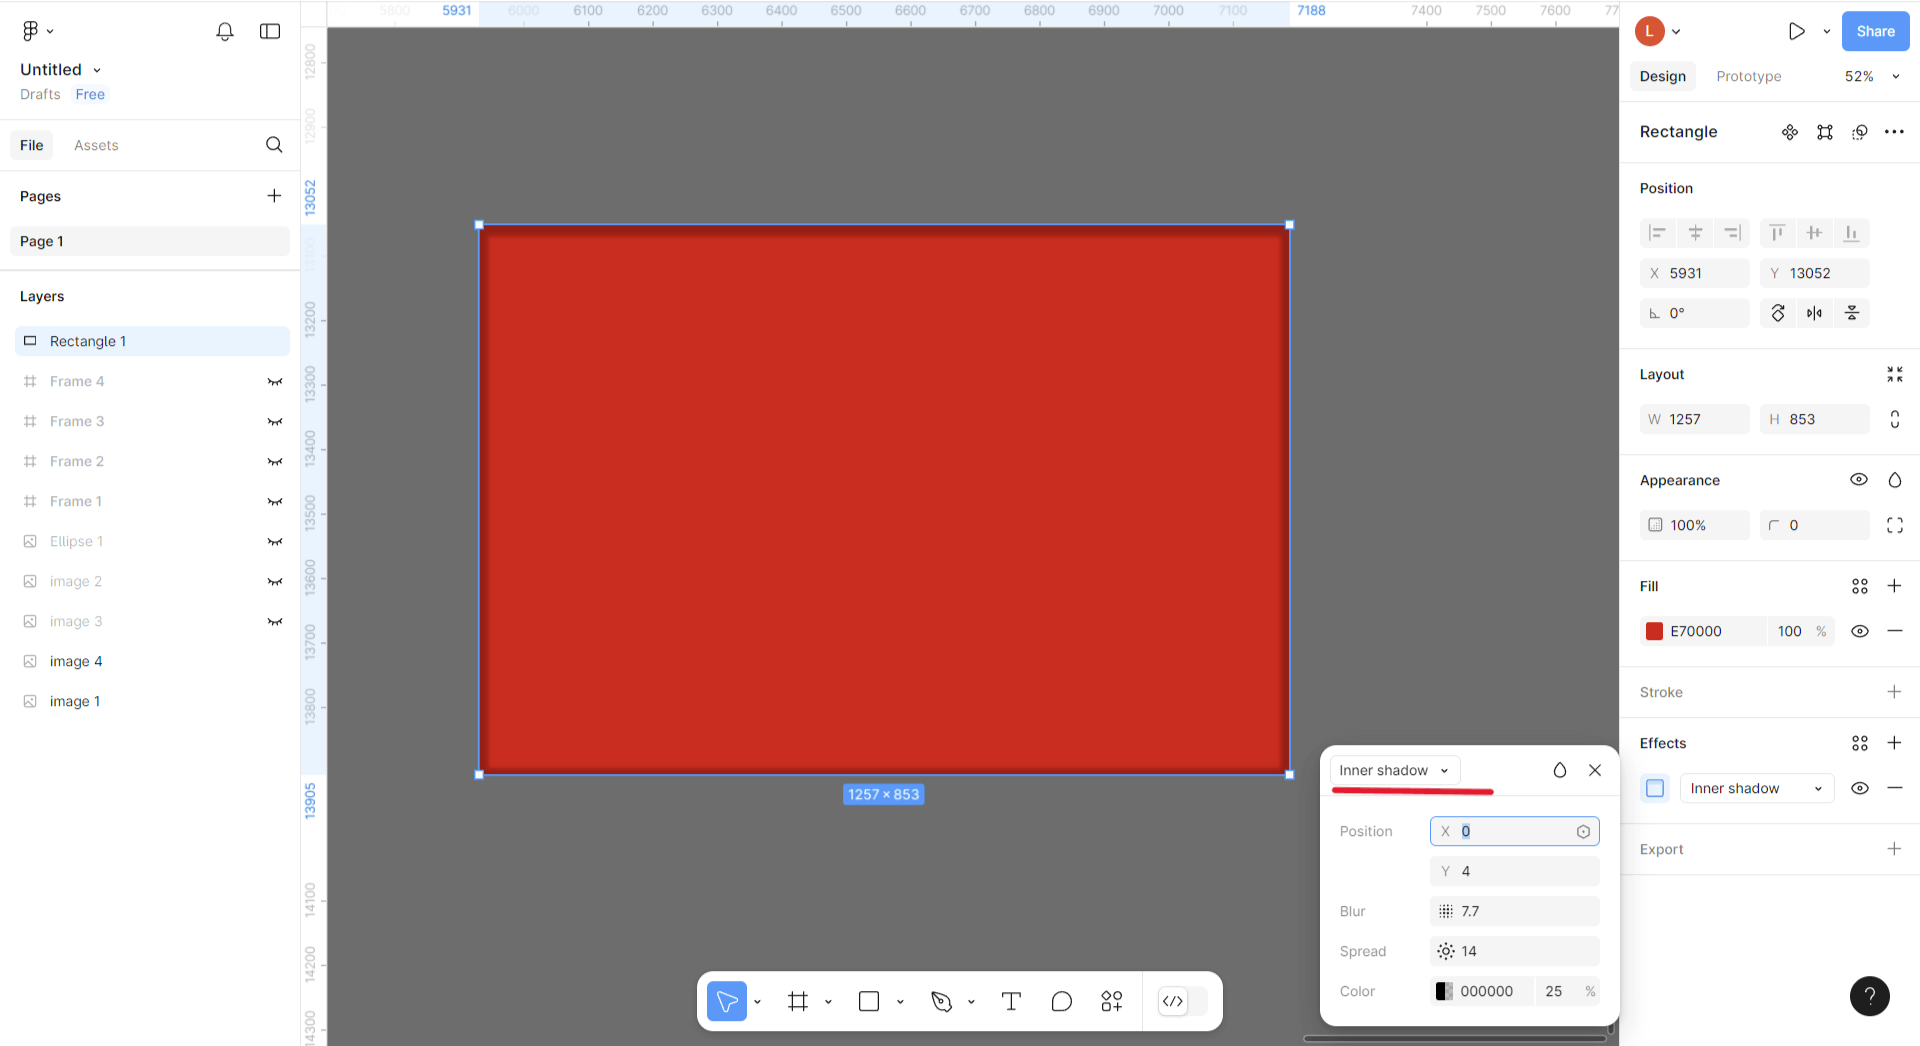Open Inner shadow effect settings square
Viewport: 1920px width, 1046px height.
coord(1655,788)
